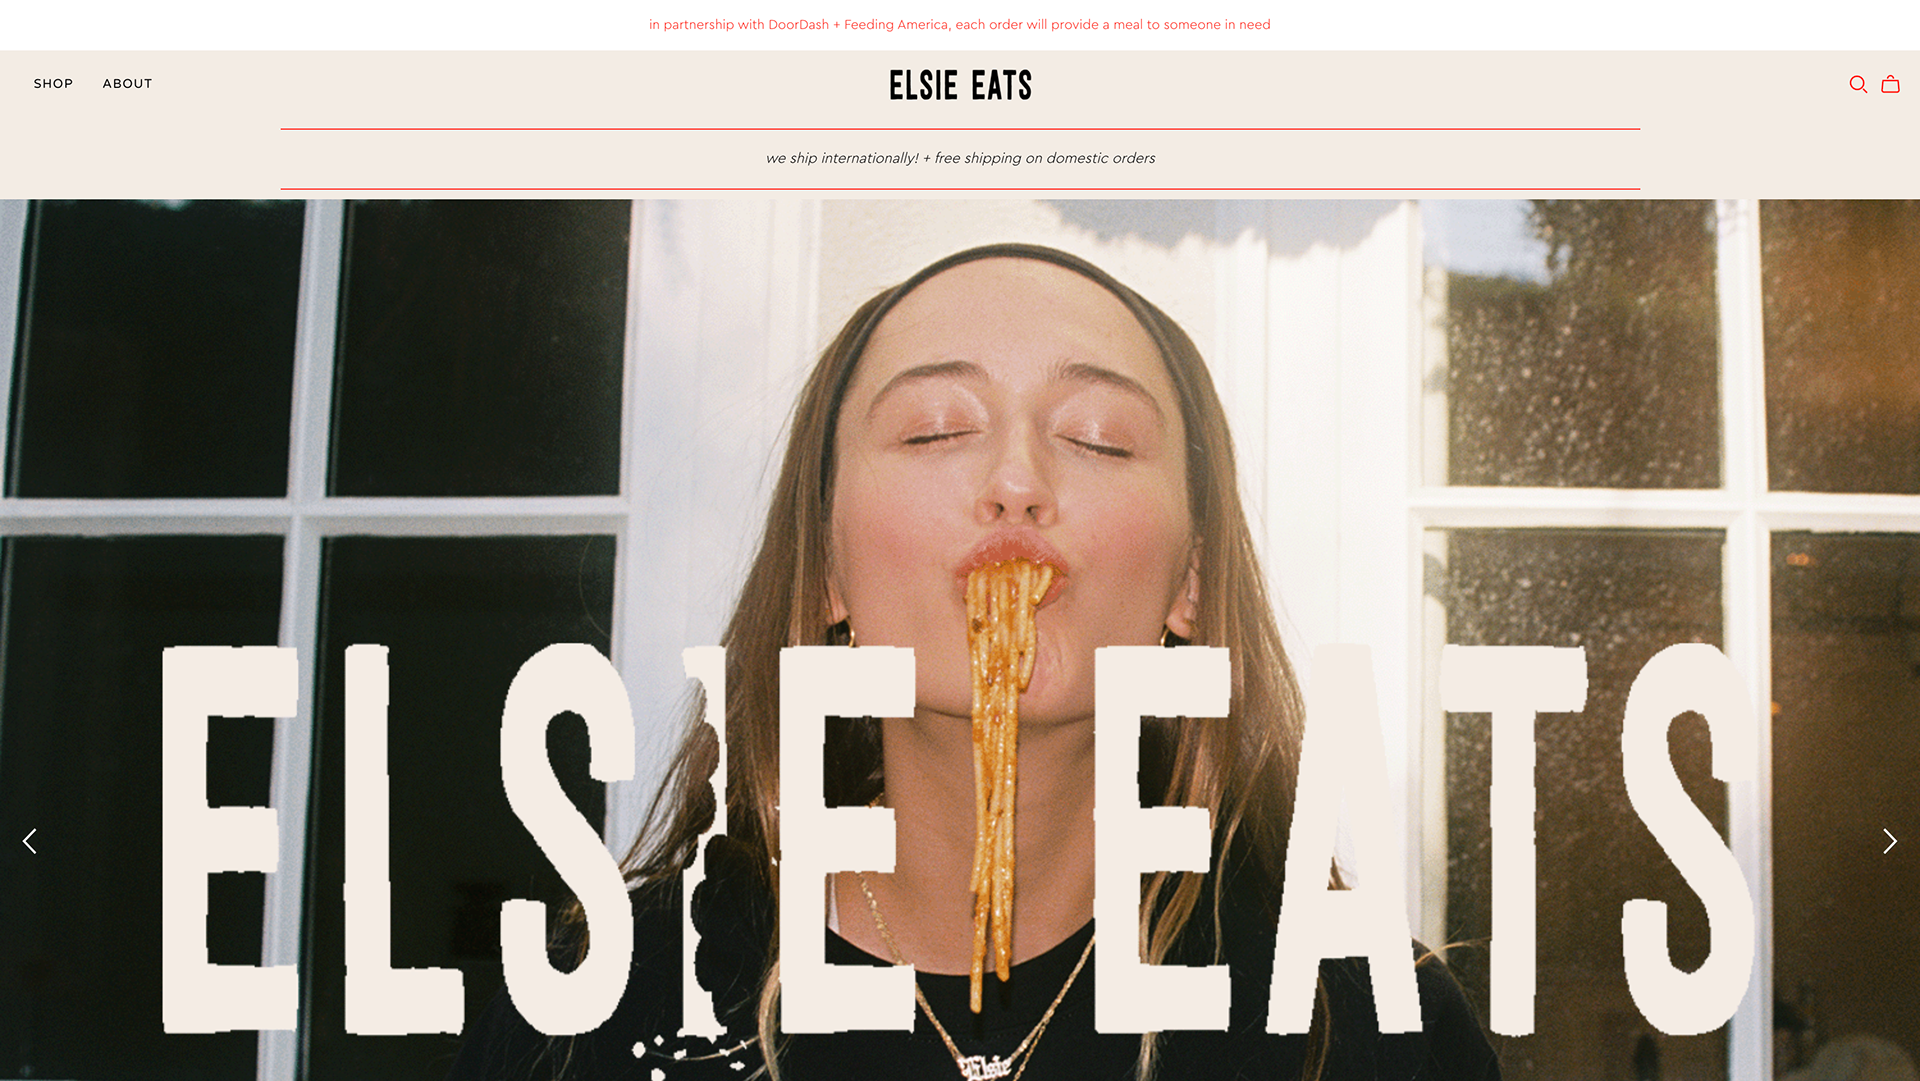The width and height of the screenshot is (1920, 1081).
Task: Click the international shipping notice text
Action: [960, 158]
